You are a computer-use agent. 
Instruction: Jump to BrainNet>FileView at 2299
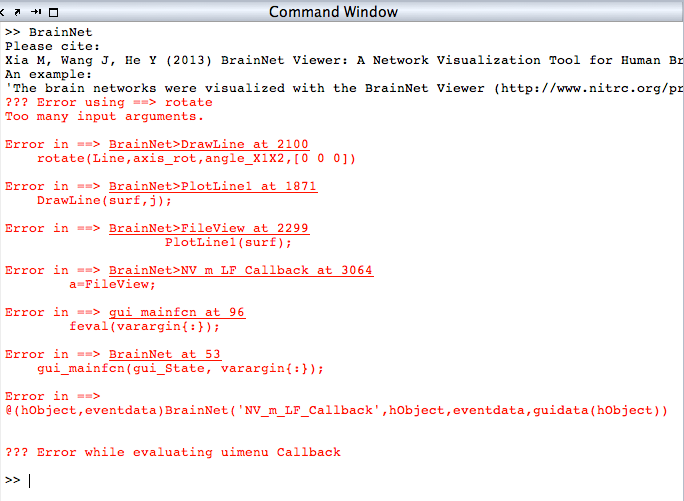(x=209, y=228)
